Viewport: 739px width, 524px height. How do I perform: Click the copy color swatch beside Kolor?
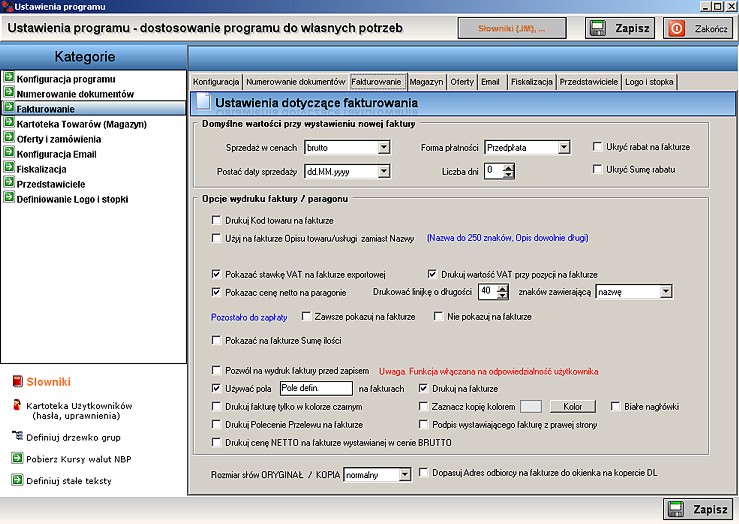(x=531, y=406)
